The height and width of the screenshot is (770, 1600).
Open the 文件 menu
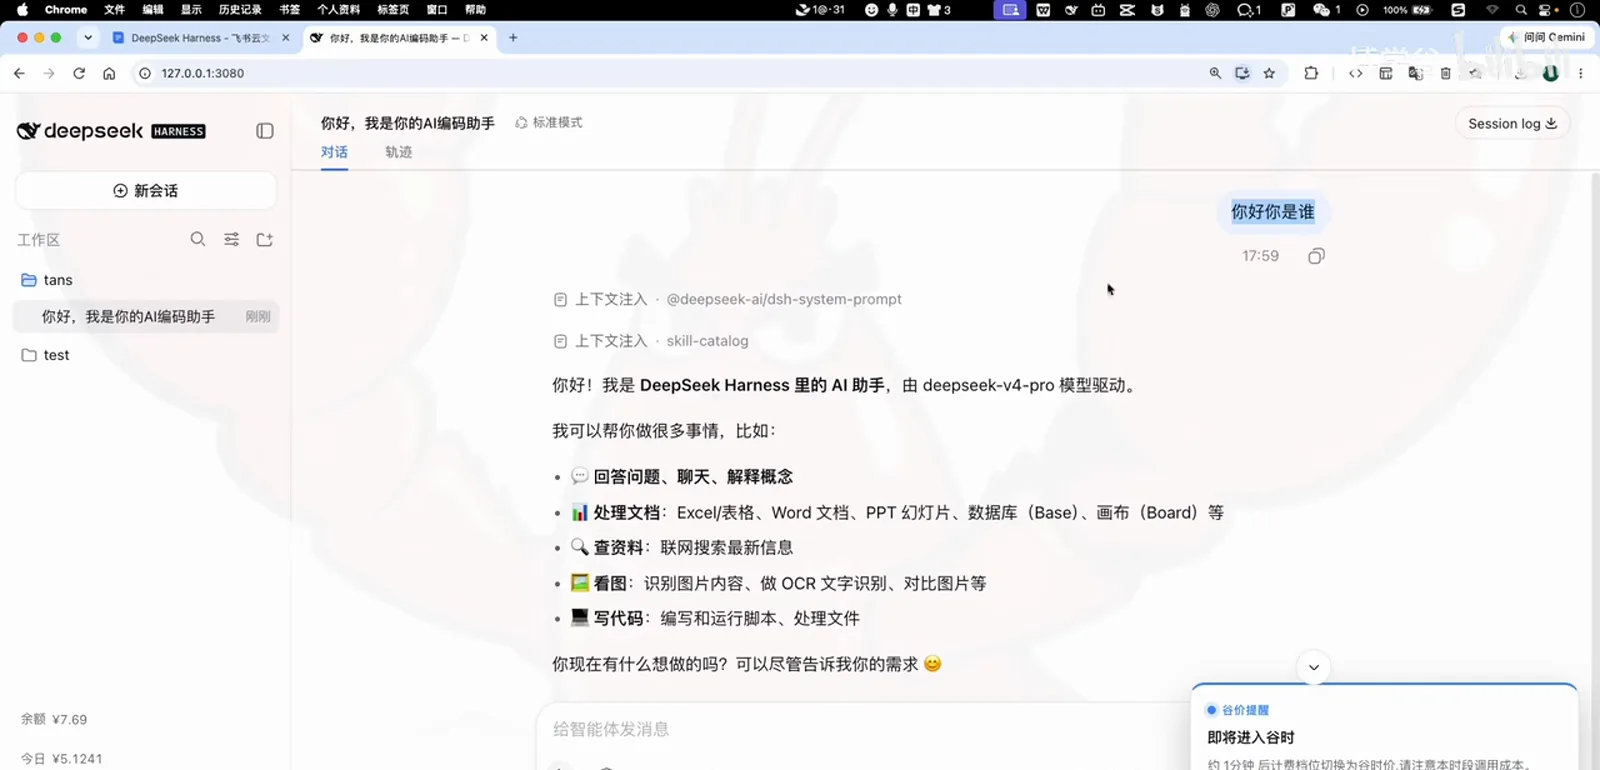click(115, 9)
